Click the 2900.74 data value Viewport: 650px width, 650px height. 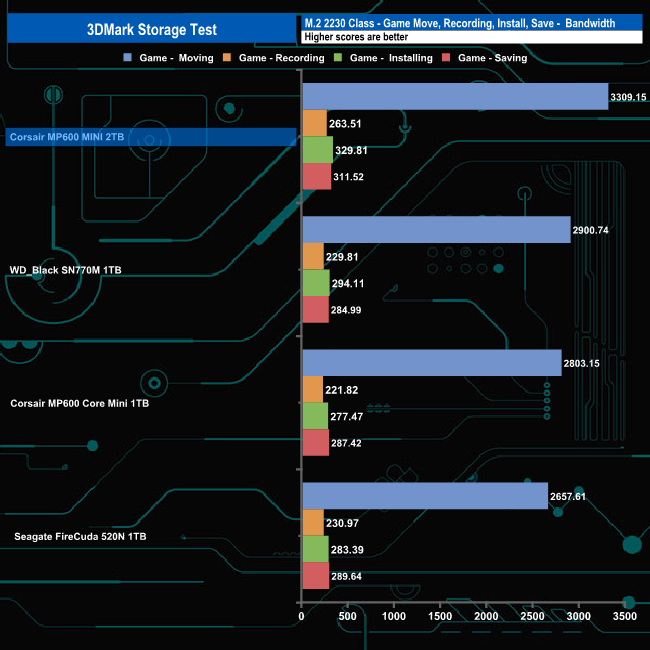[x=590, y=230]
